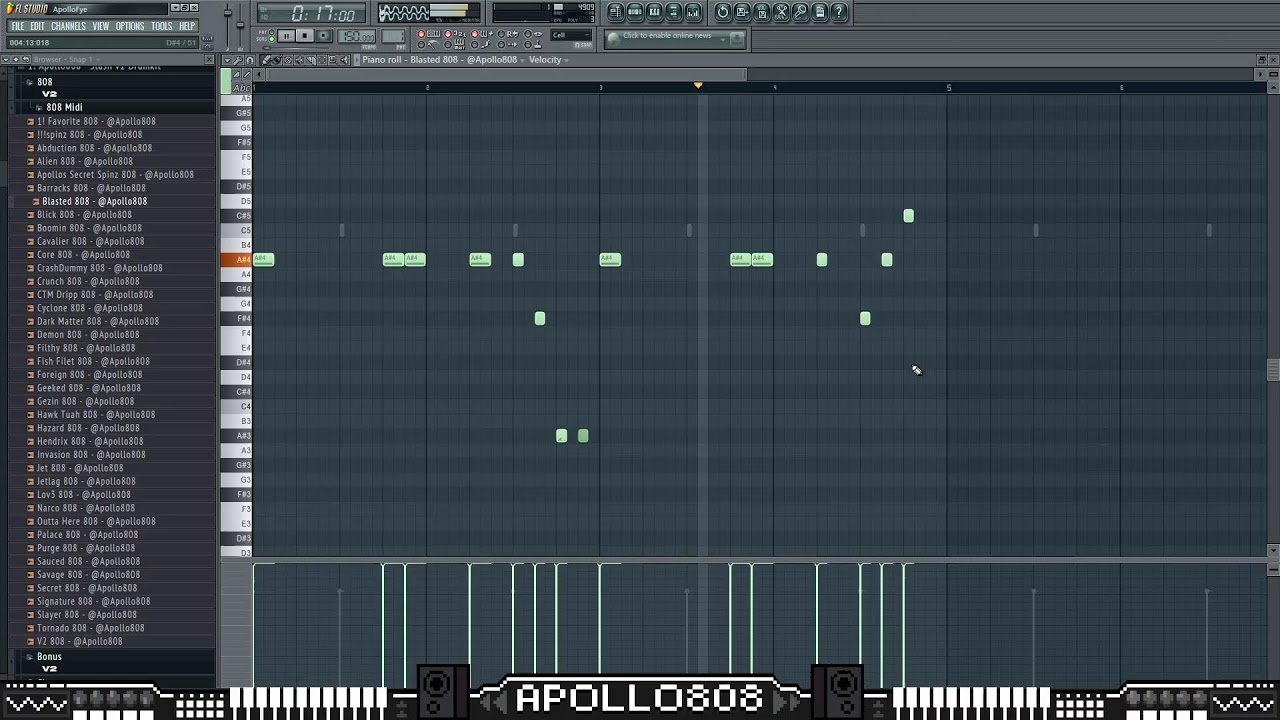The image size is (1280, 720).
Task: Click the Abc icon beside the timeline
Action: [x=241, y=88]
